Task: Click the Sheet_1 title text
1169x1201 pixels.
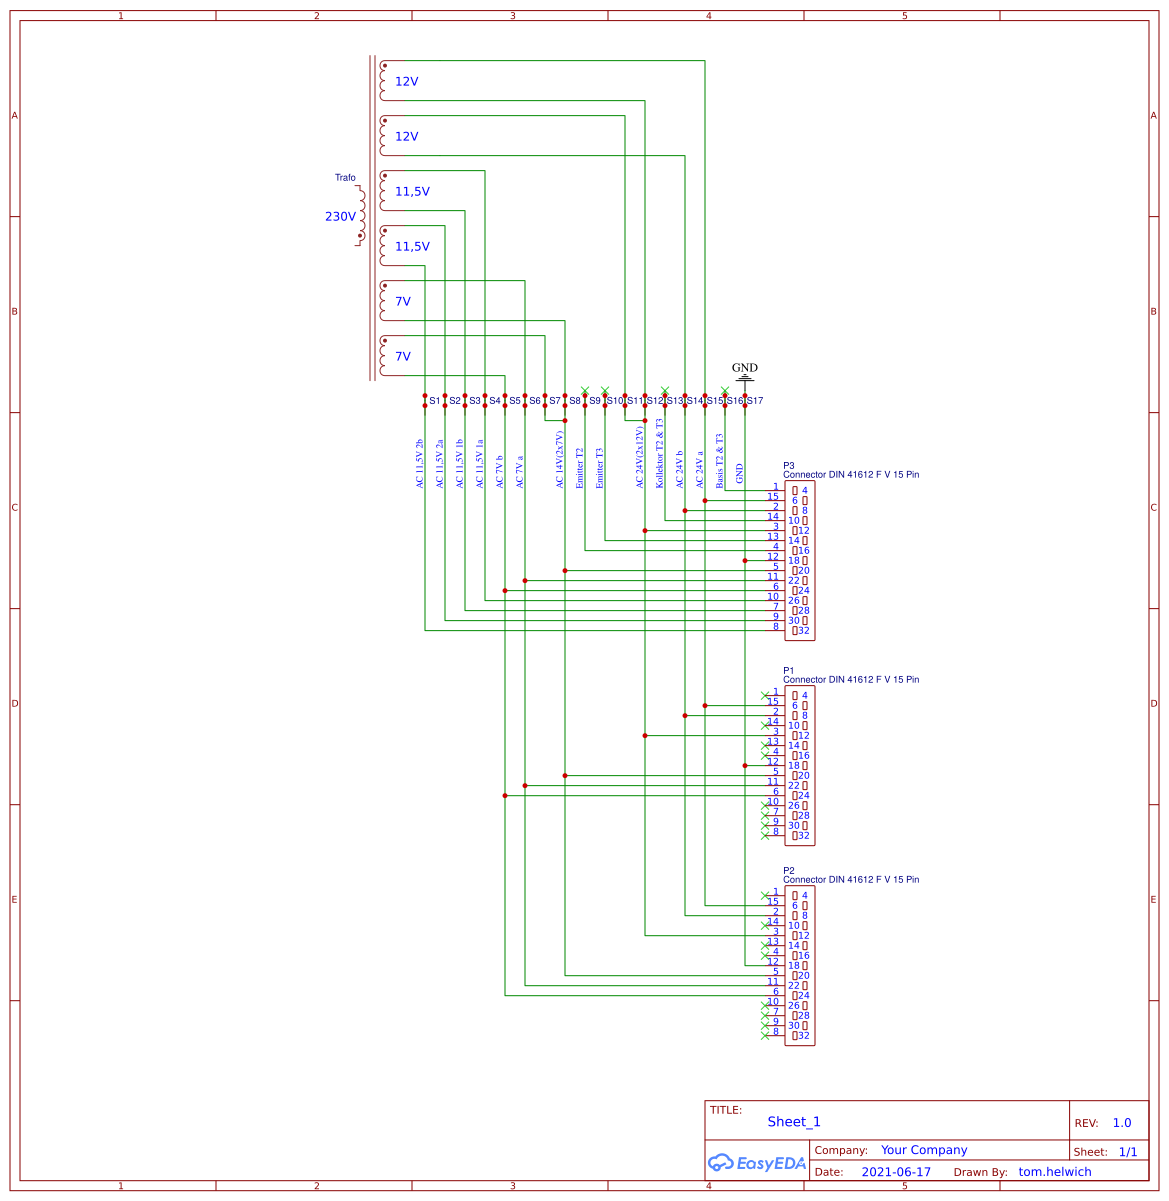Action: tap(794, 1121)
